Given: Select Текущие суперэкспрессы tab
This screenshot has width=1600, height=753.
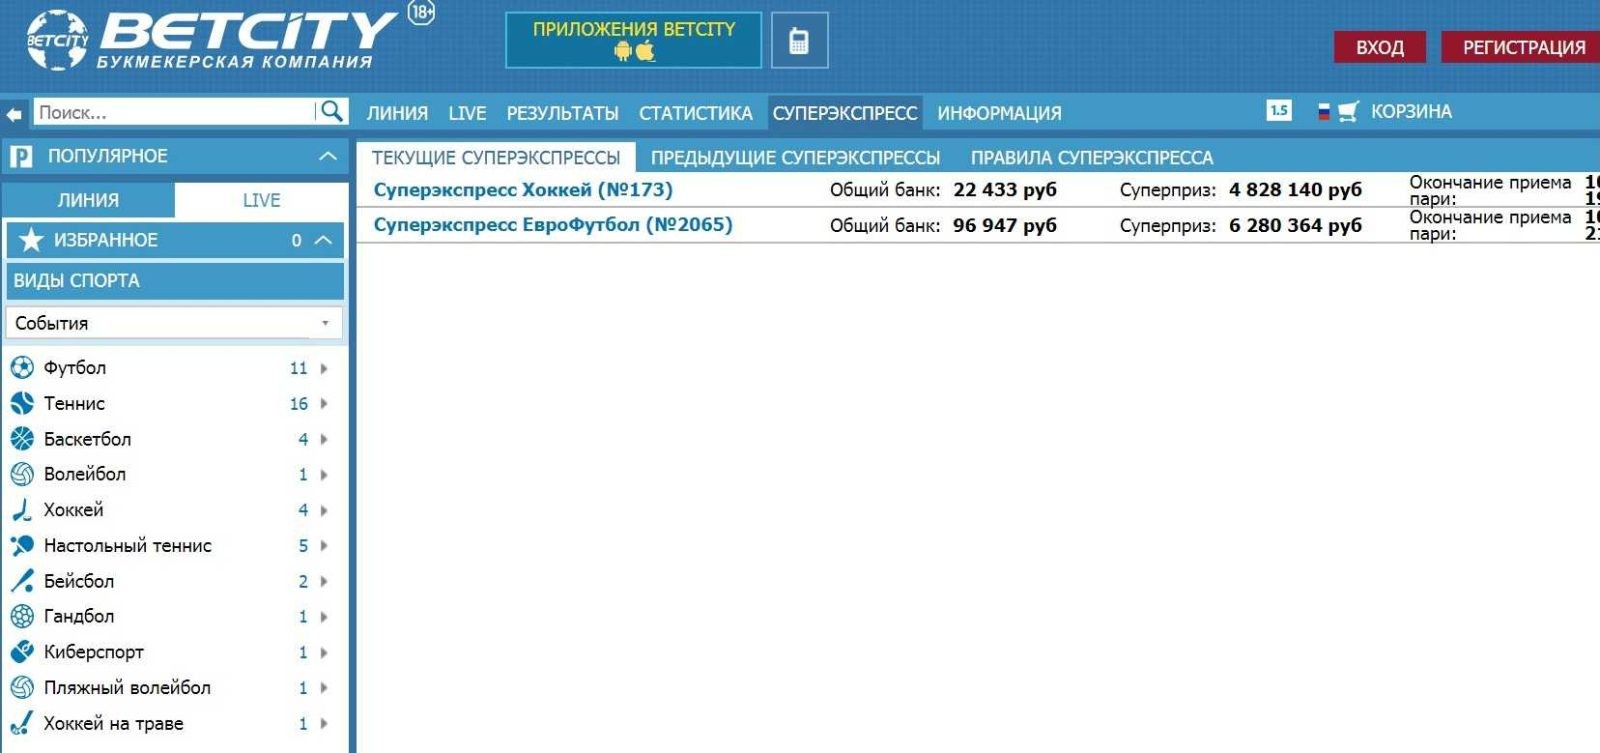Looking at the screenshot, I should point(496,157).
